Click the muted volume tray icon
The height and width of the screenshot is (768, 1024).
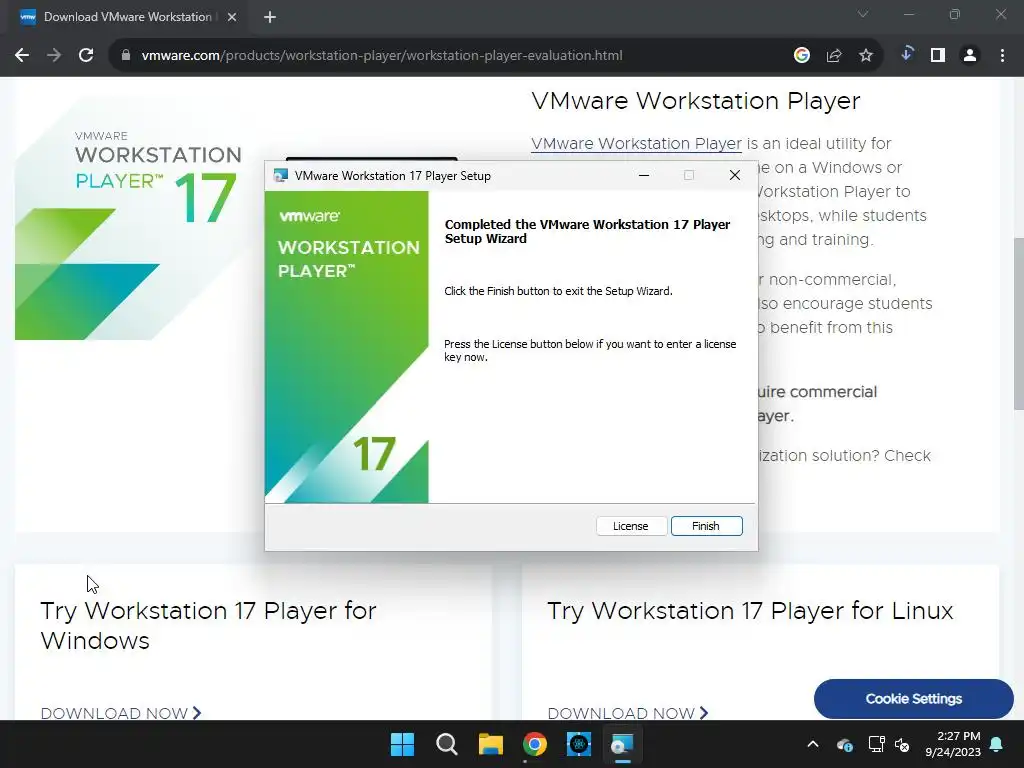click(x=902, y=744)
